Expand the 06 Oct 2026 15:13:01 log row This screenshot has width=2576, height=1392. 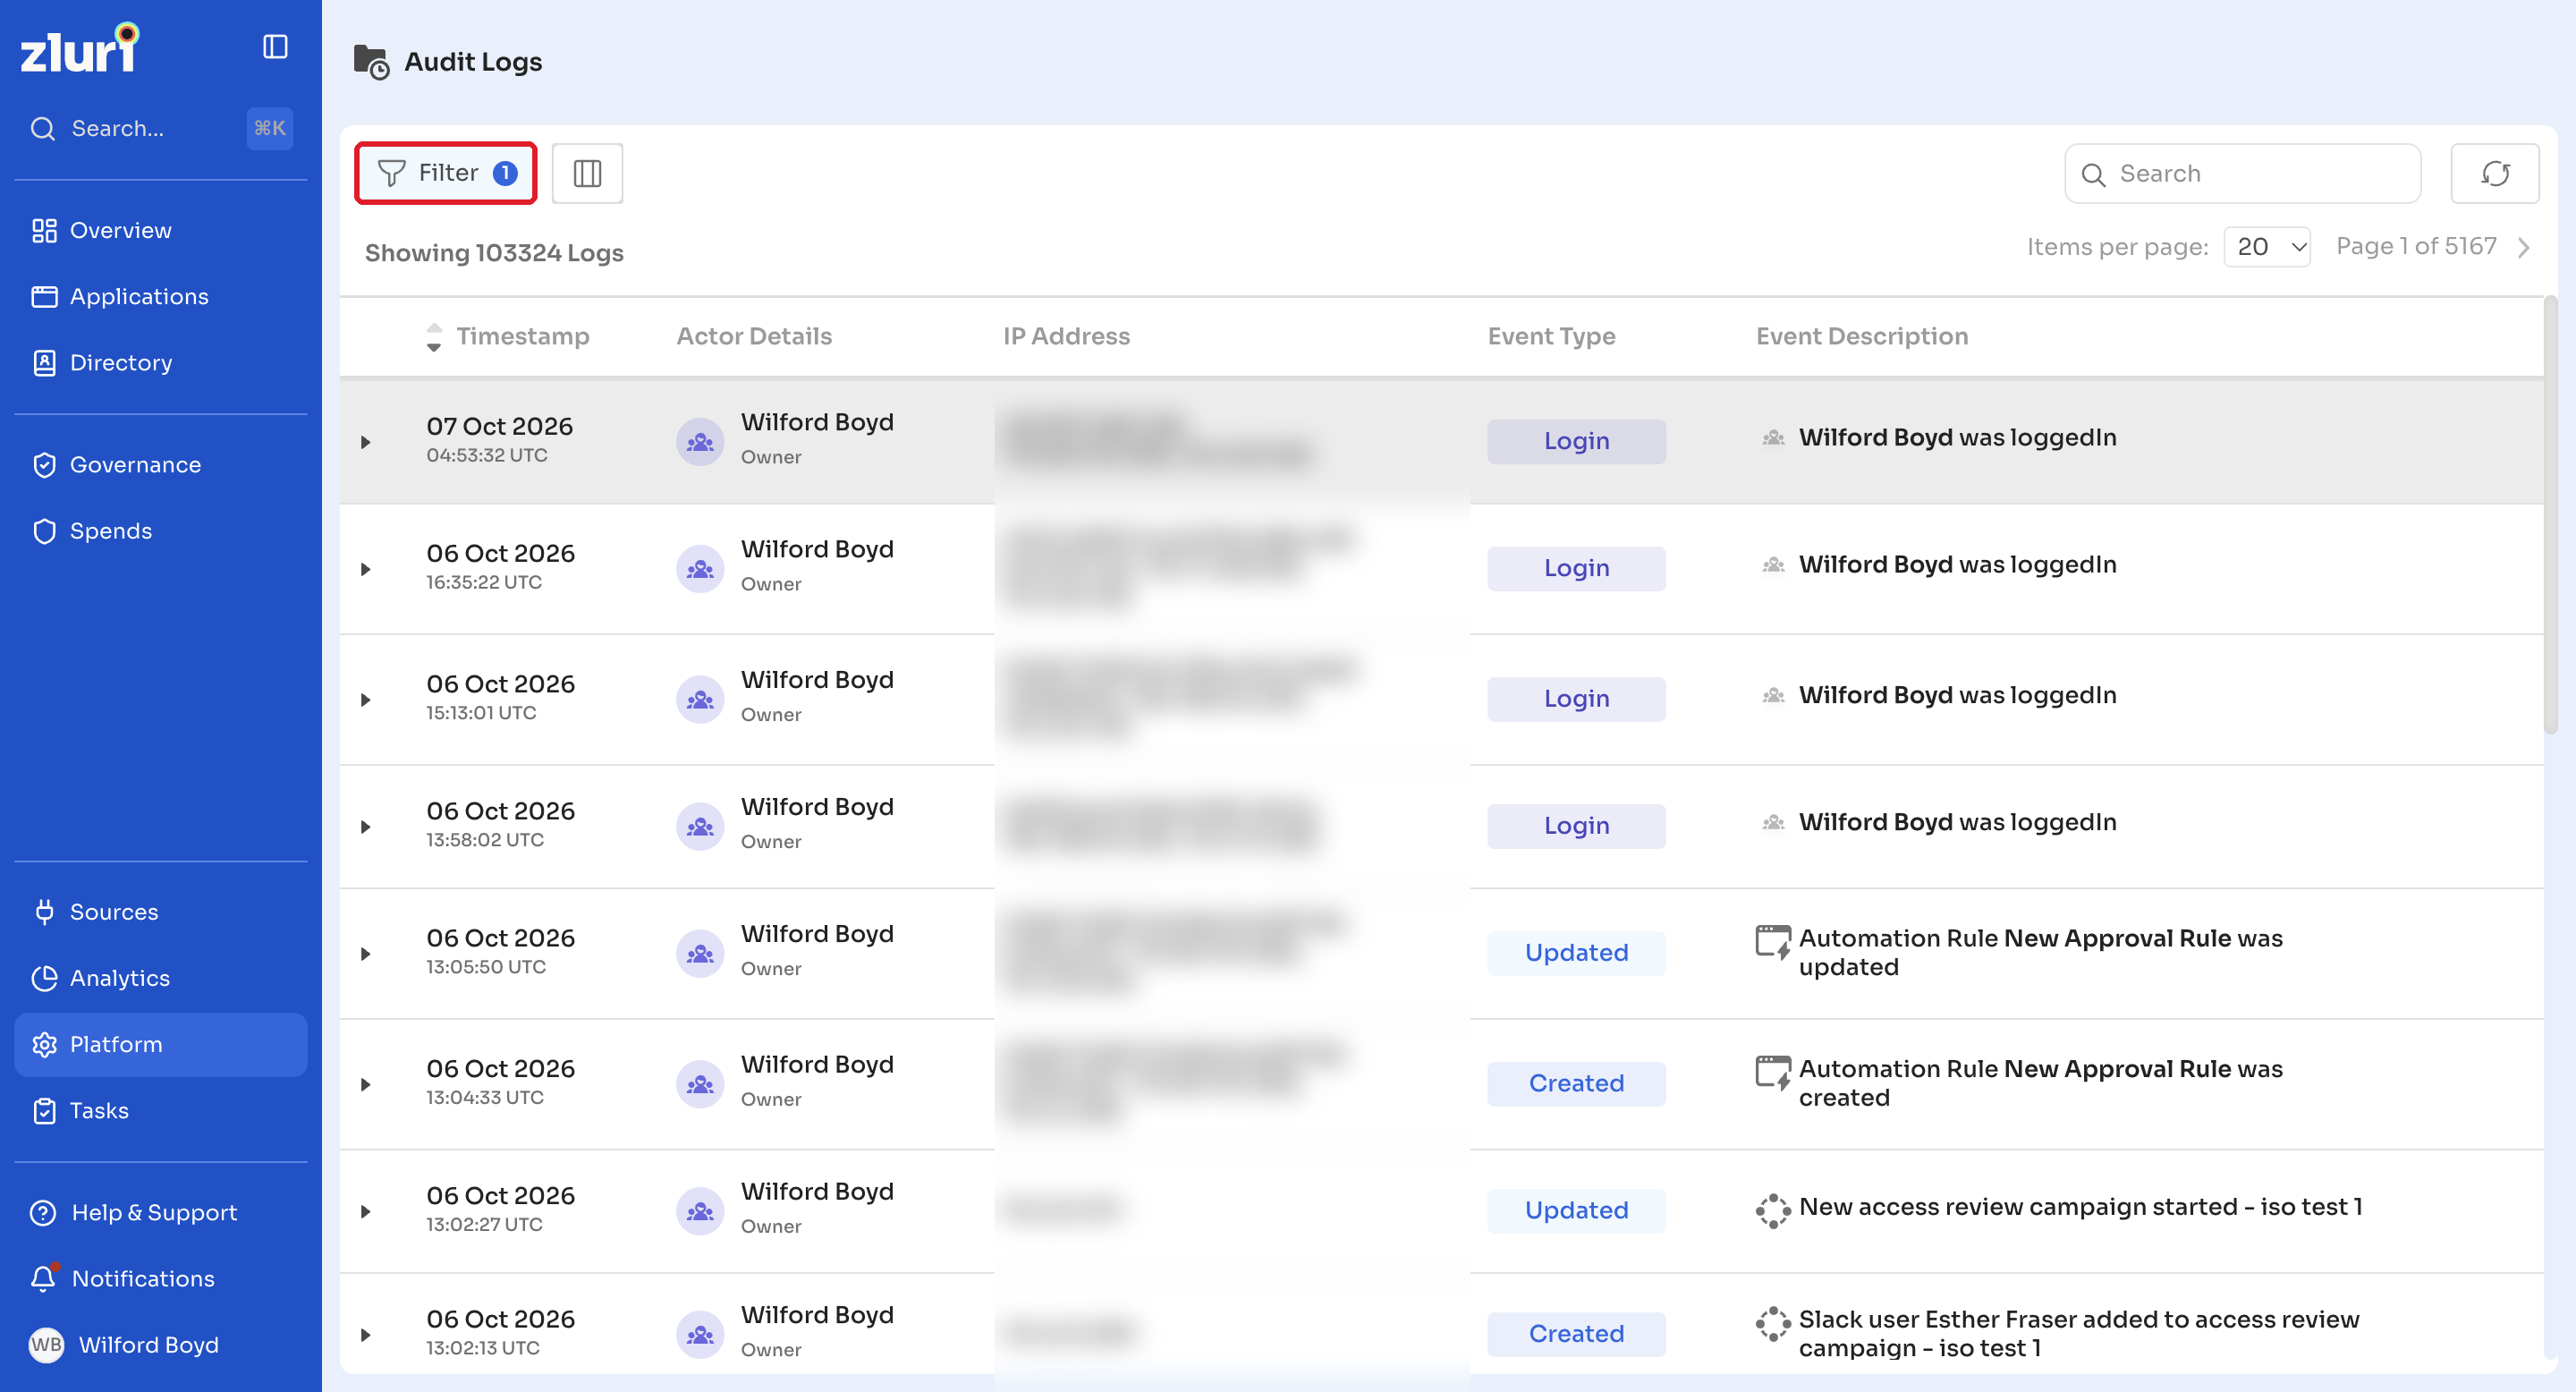pyautogui.click(x=365, y=699)
